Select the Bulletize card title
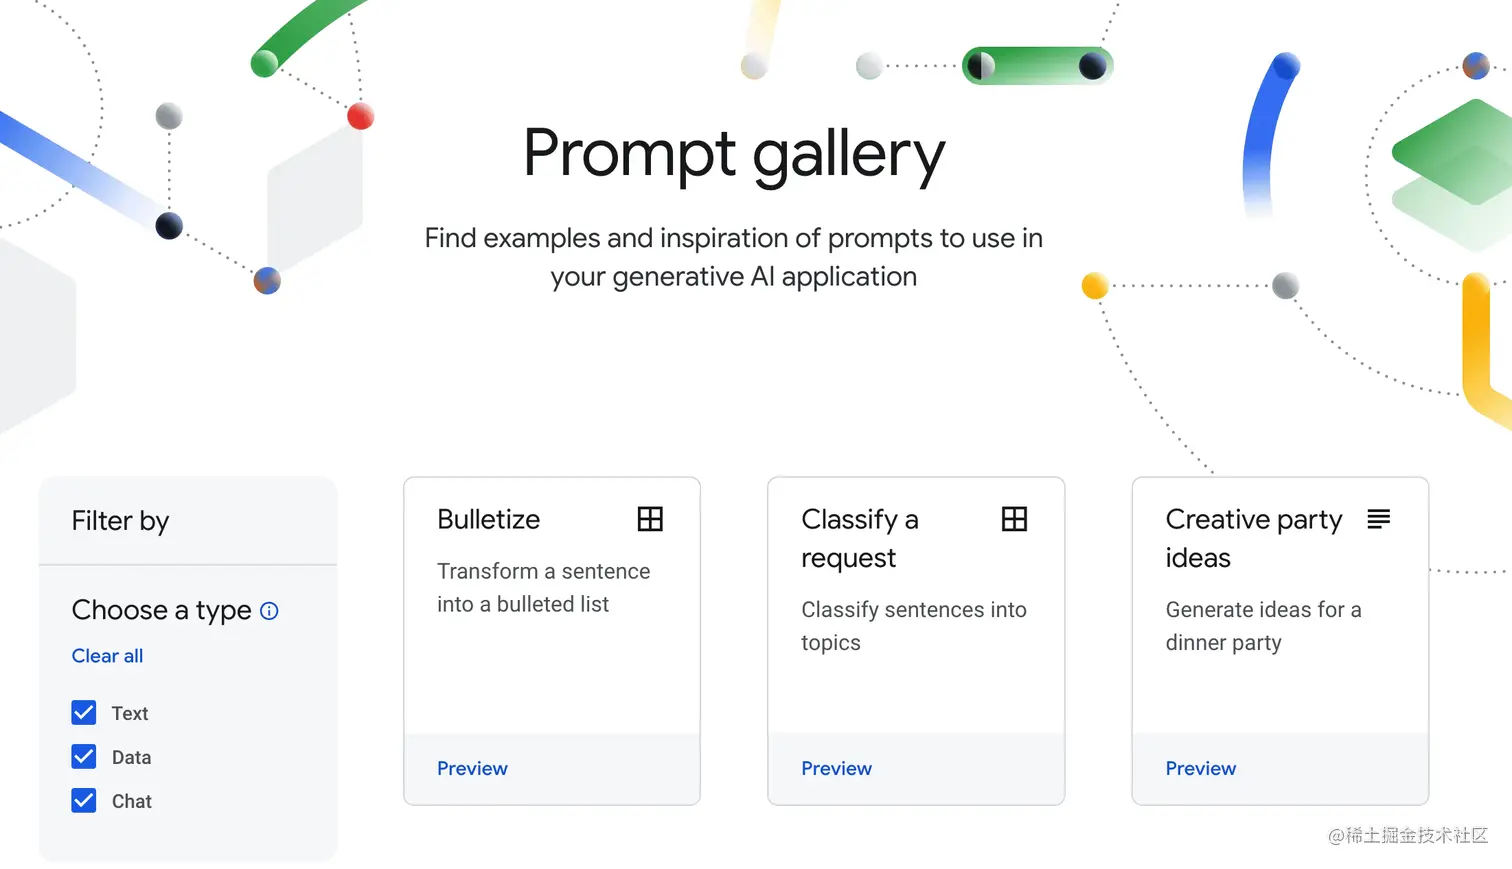This screenshot has height=869, width=1512. pos(488,519)
